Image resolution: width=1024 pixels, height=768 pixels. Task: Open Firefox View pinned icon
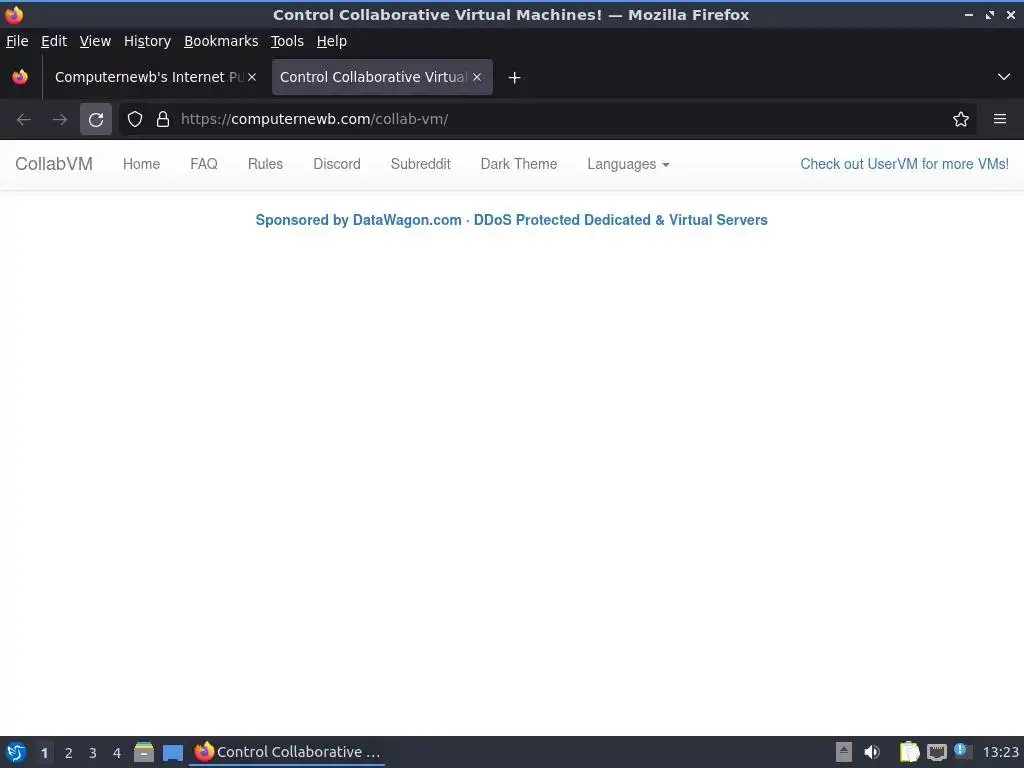[20, 77]
